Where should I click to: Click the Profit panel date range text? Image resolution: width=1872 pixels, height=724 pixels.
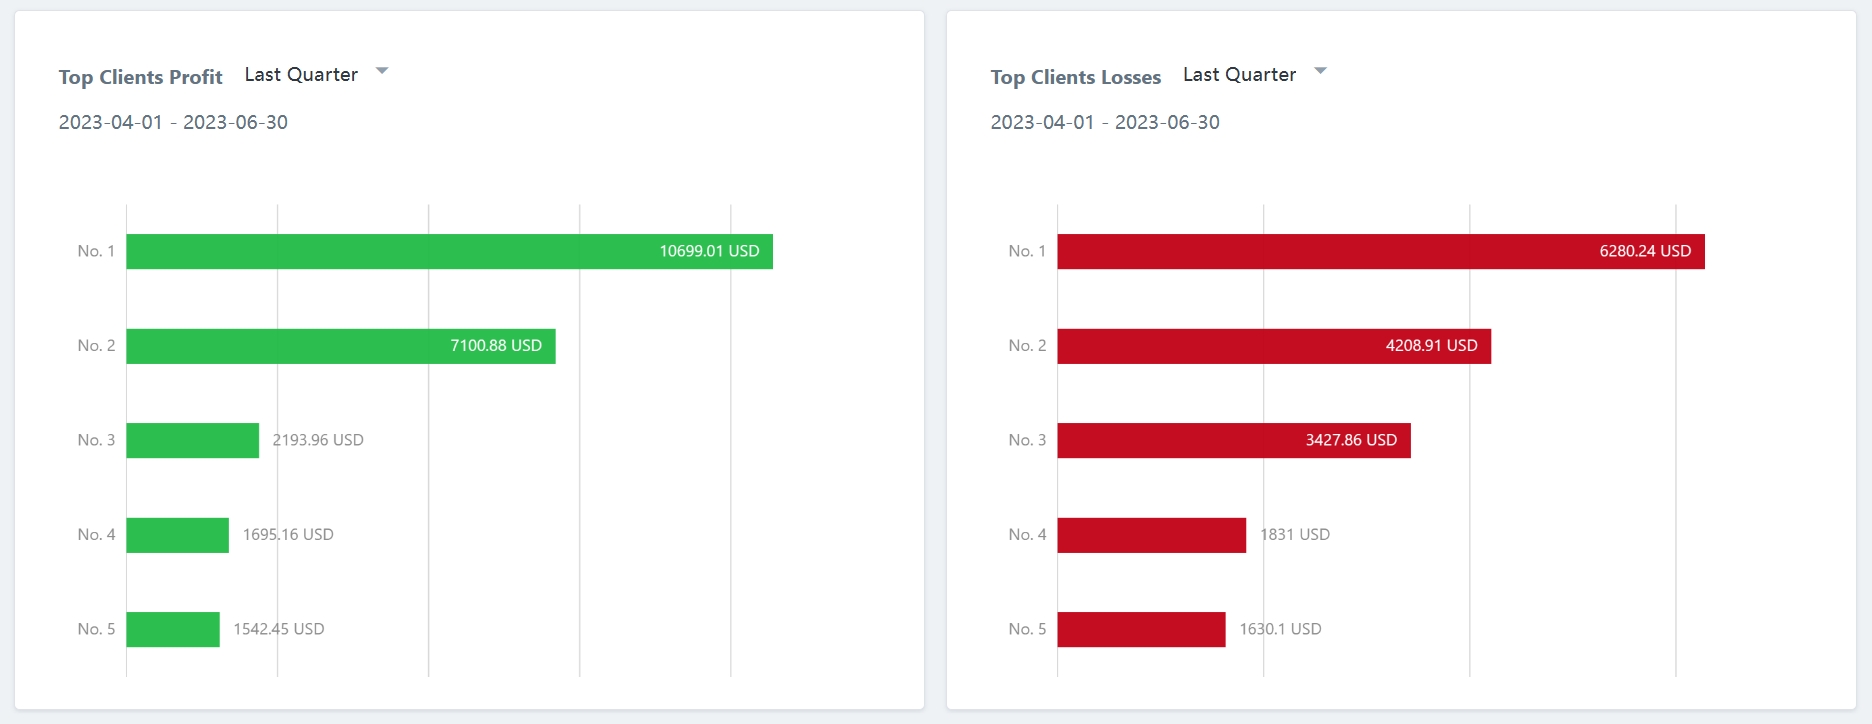(173, 122)
